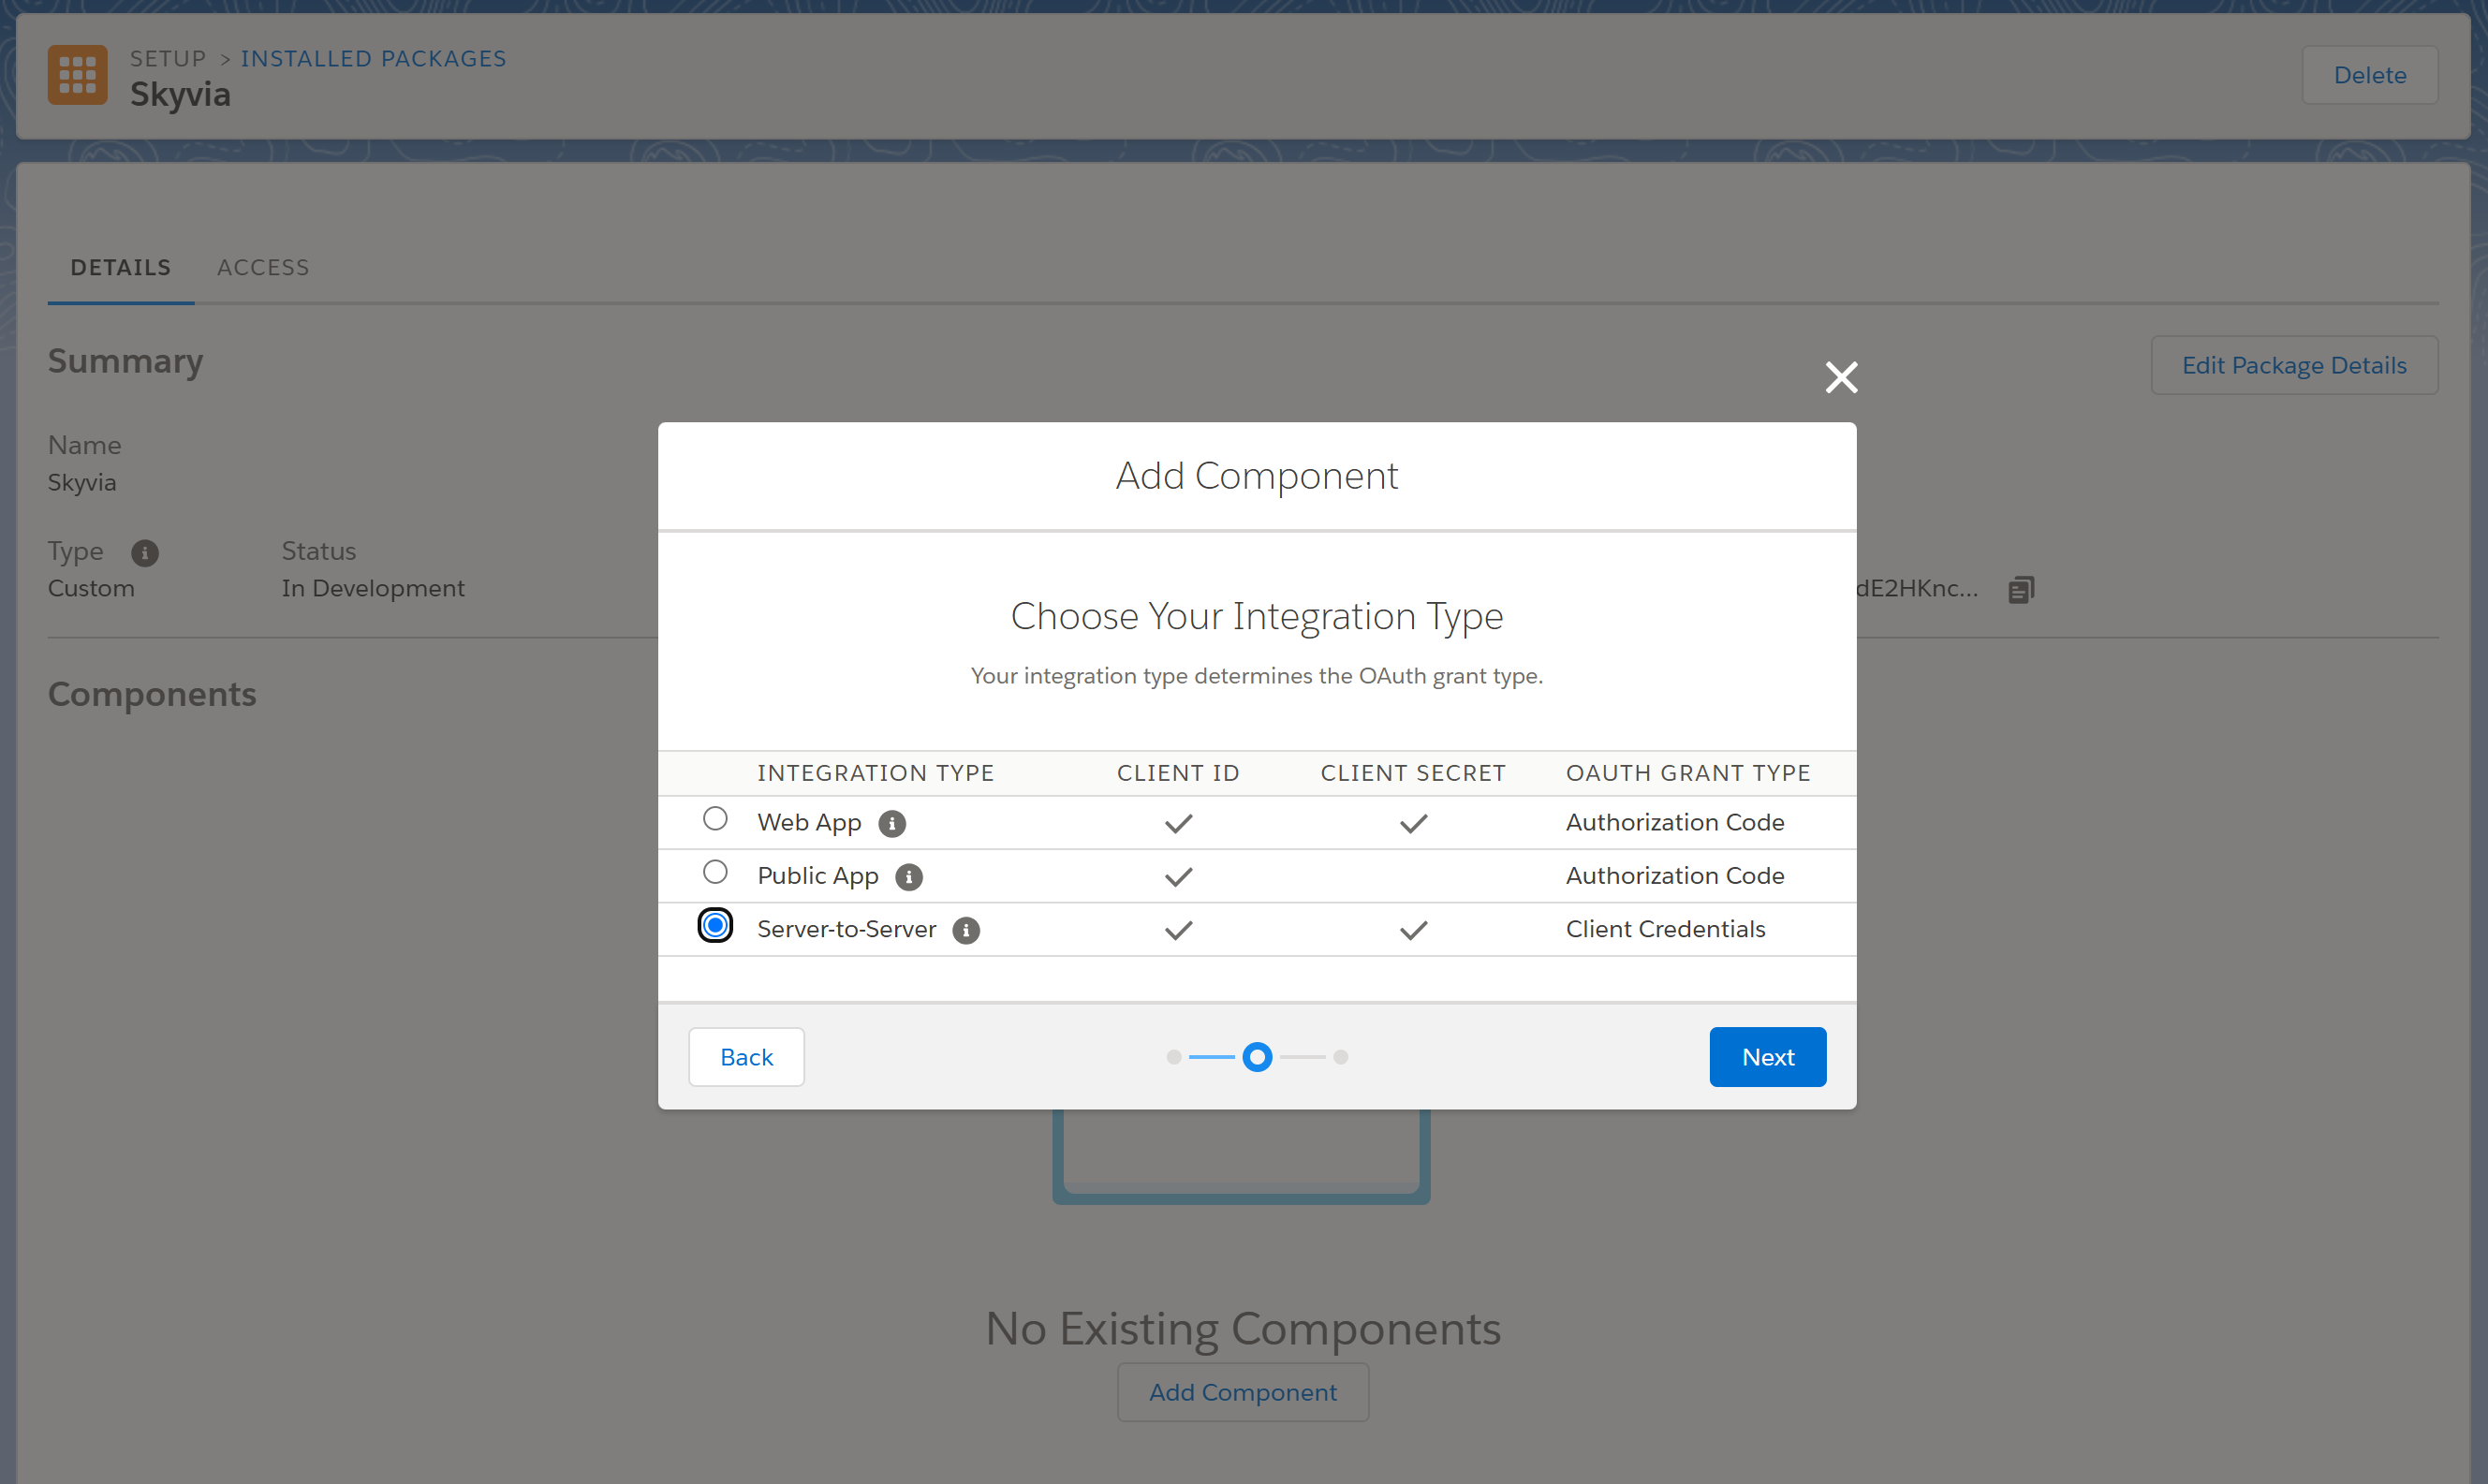The width and height of the screenshot is (2488, 1484).
Task: Click Edit Package Details button
Action: pyautogui.click(x=2294, y=365)
